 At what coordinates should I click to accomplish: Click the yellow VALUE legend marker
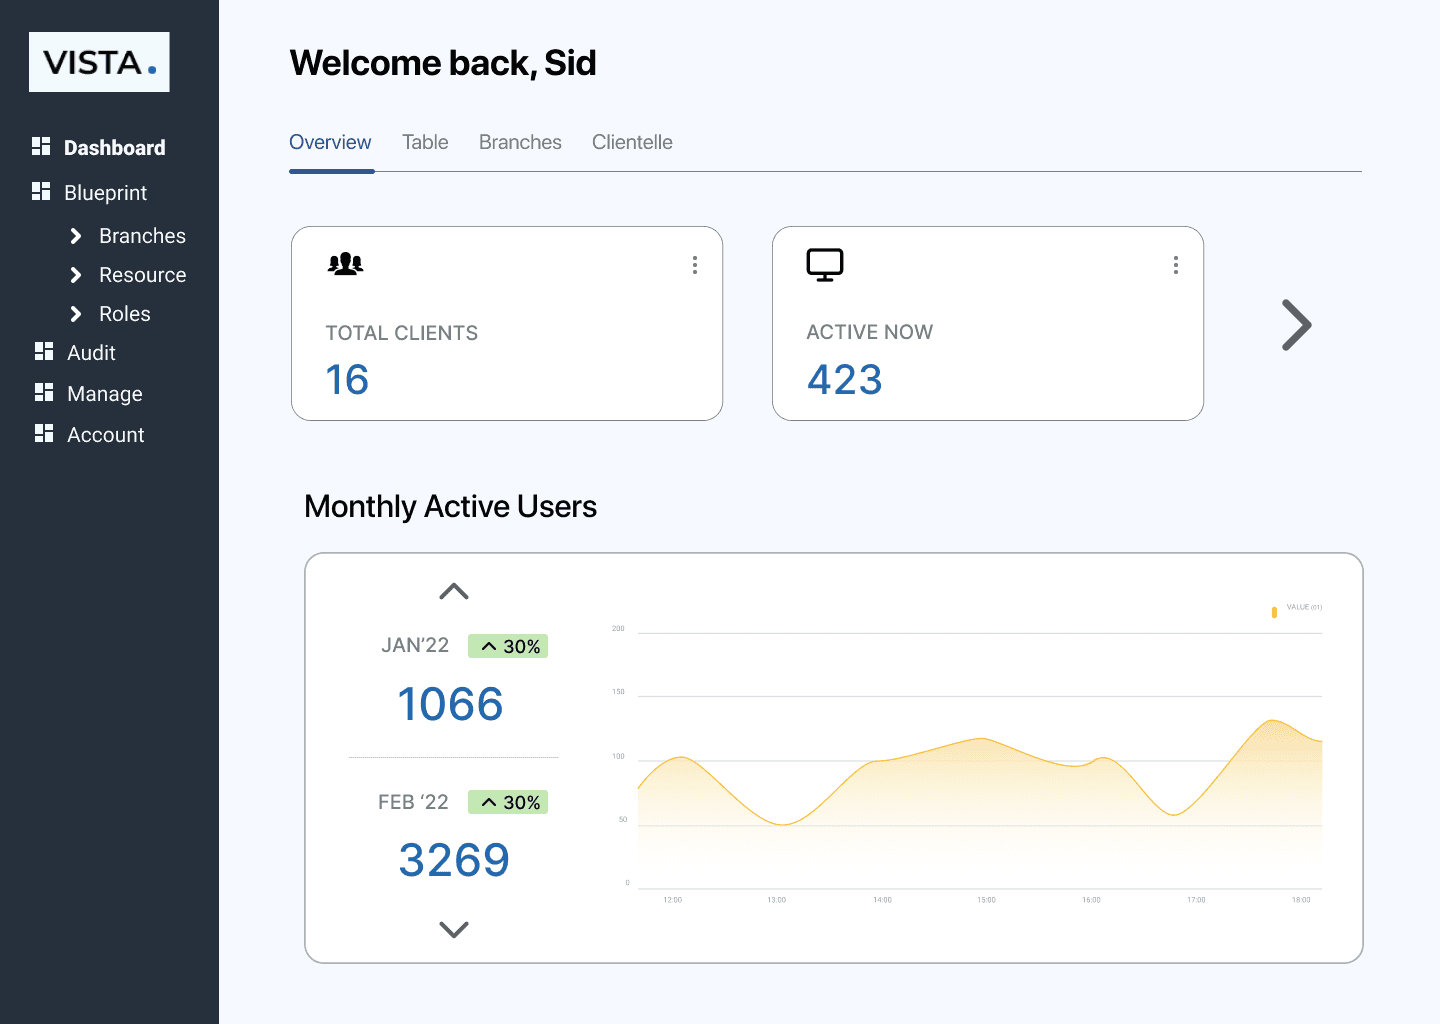pyautogui.click(x=1274, y=612)
